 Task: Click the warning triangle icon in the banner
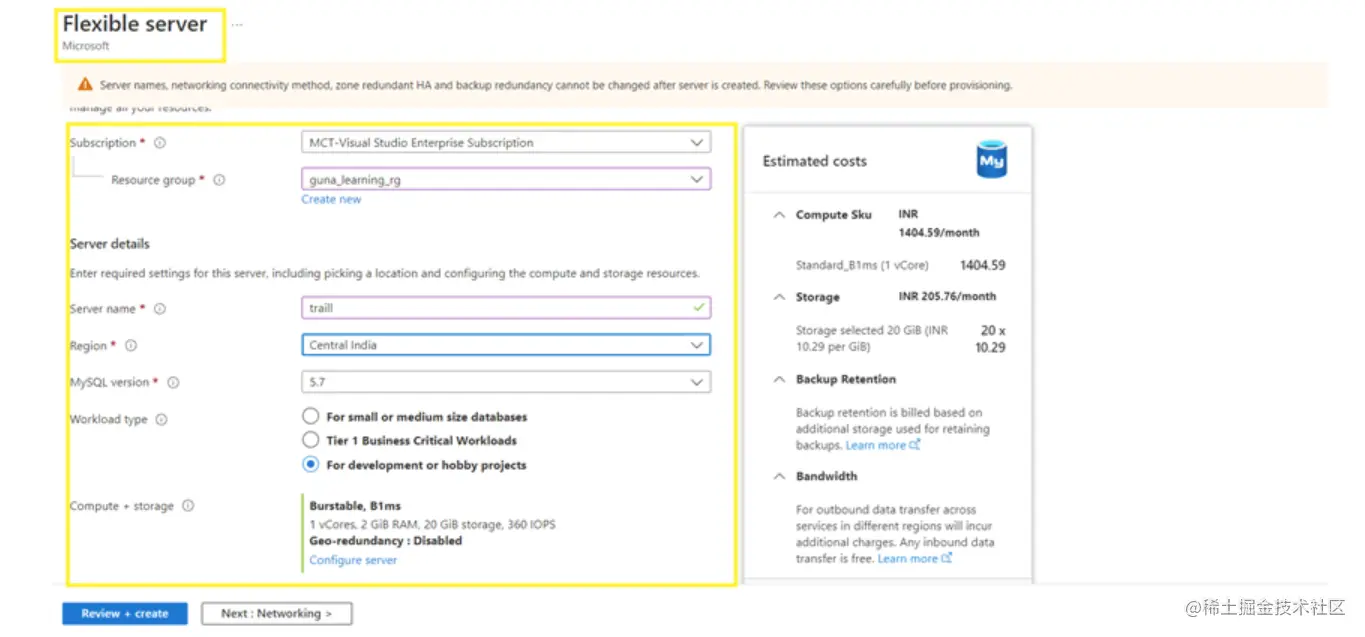click(x=86, y=85)
